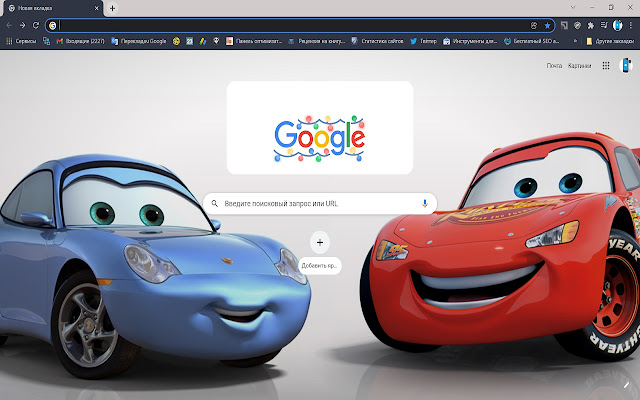Open the Chrome three-dot menu

point(631,25)
